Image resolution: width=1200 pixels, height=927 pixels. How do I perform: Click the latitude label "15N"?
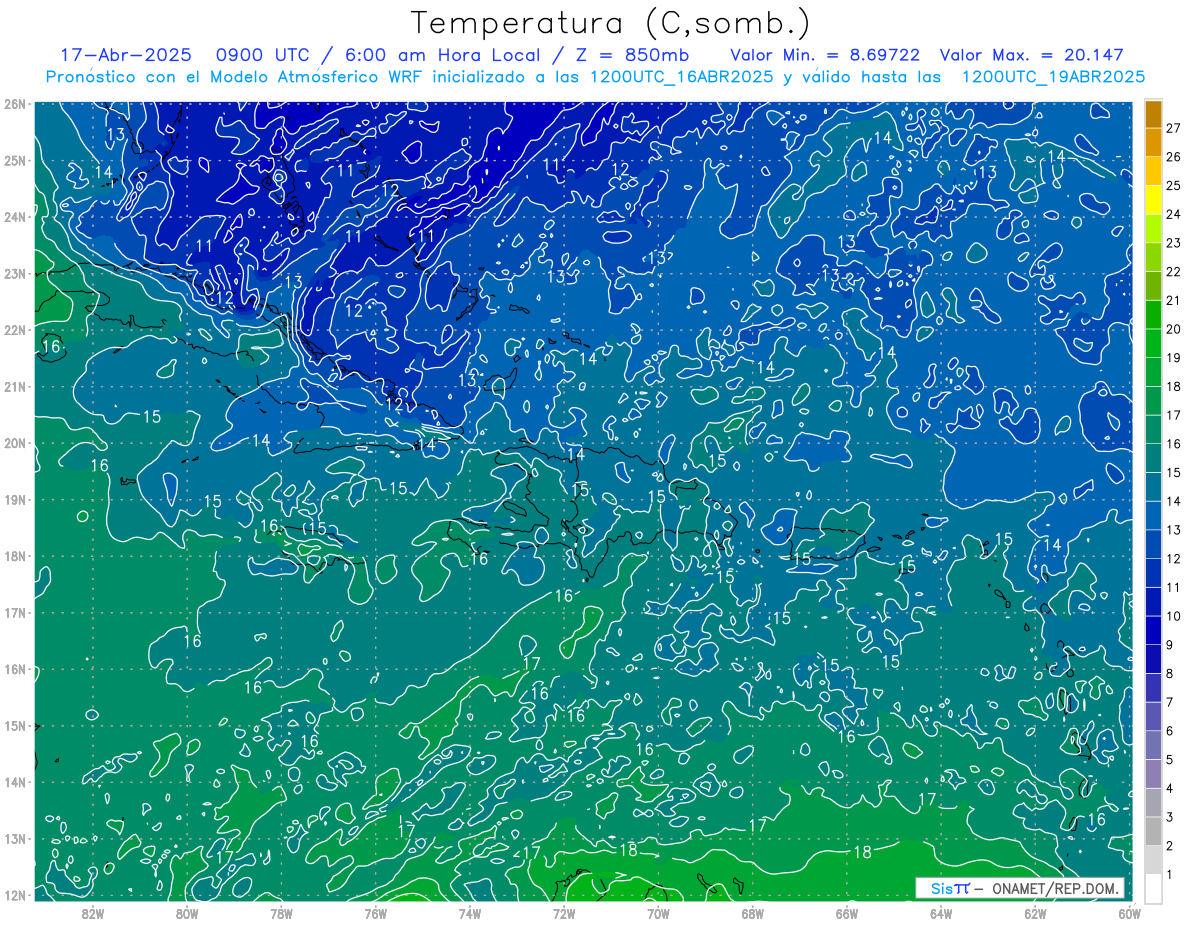(15, 725)
